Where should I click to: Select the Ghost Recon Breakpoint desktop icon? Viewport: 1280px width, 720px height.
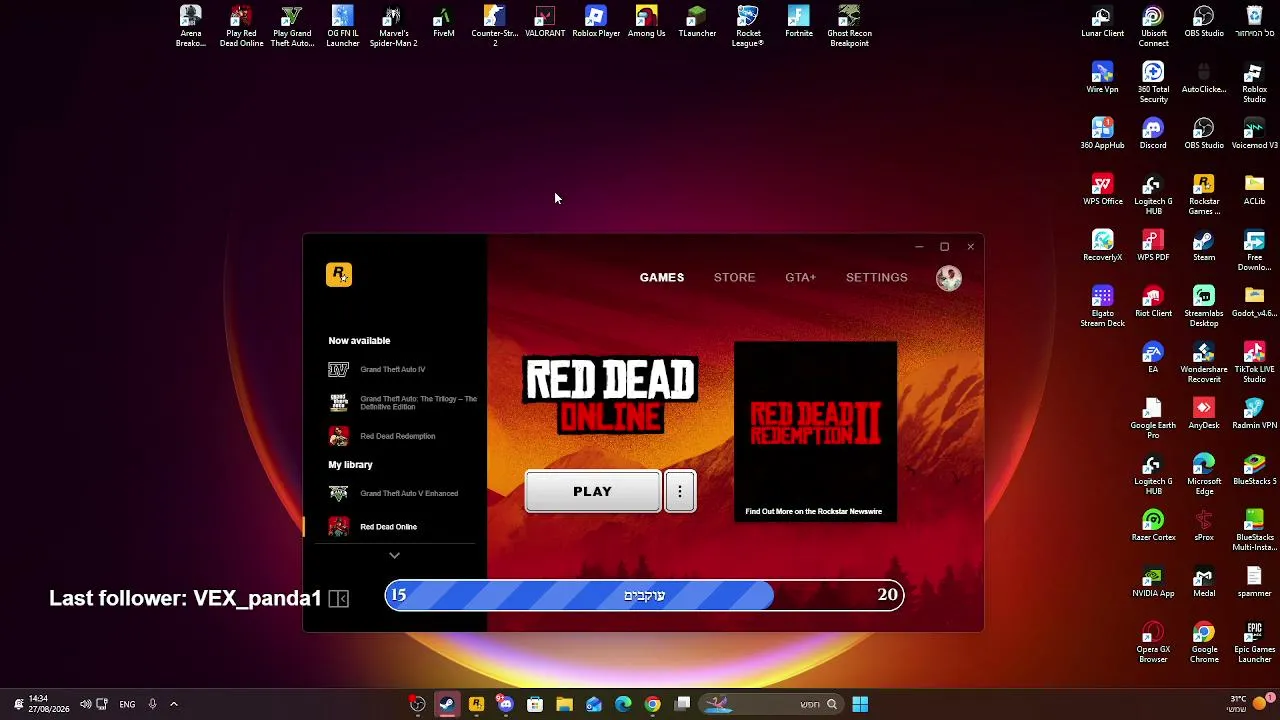tap(849, 27)
